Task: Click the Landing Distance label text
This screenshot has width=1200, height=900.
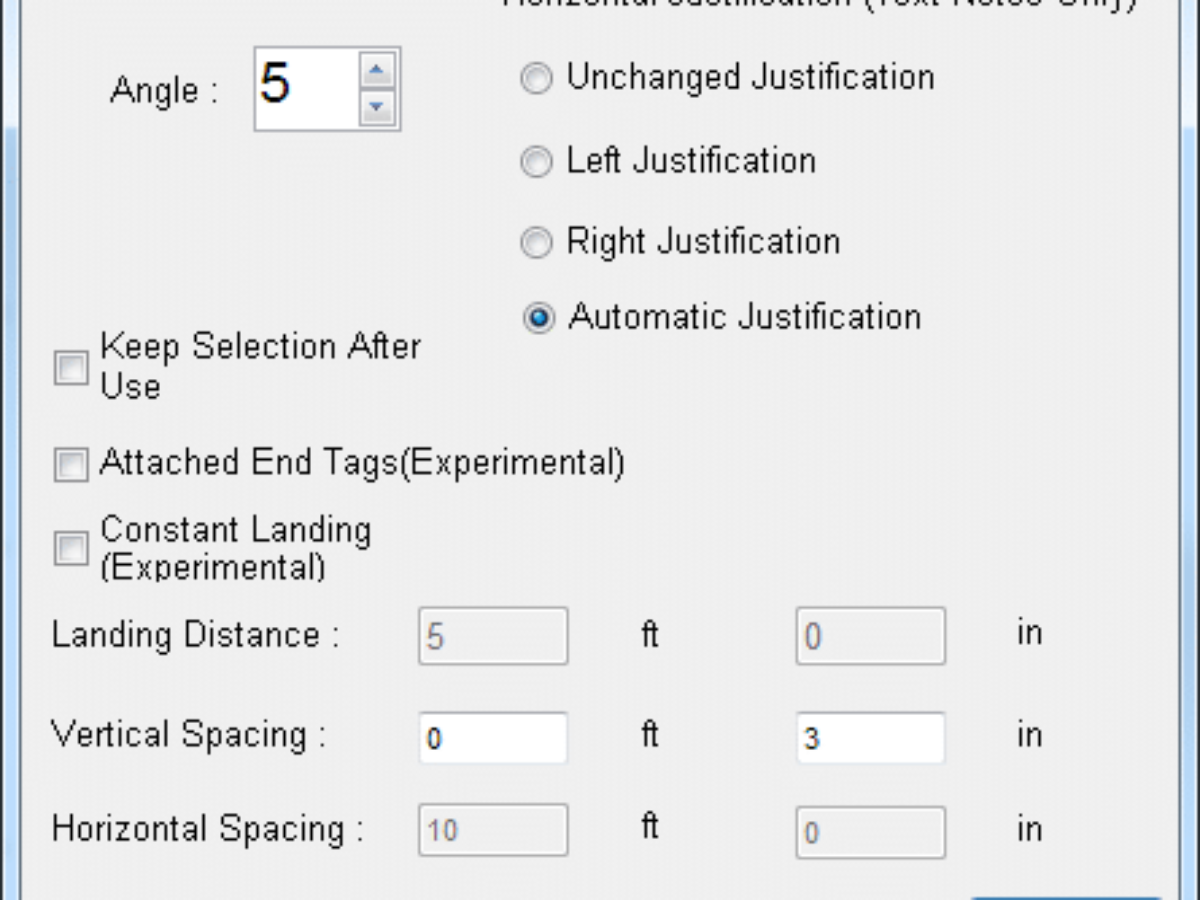Action: pos(195,636)
